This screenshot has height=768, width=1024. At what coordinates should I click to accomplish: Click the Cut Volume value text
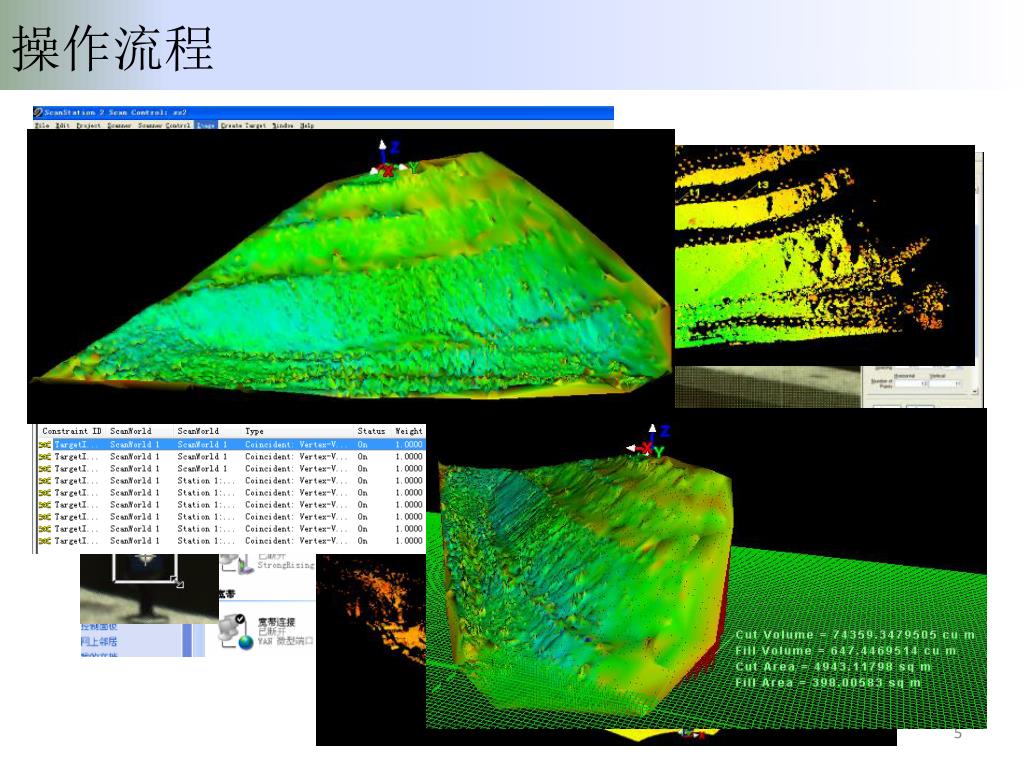coord(855,635)
